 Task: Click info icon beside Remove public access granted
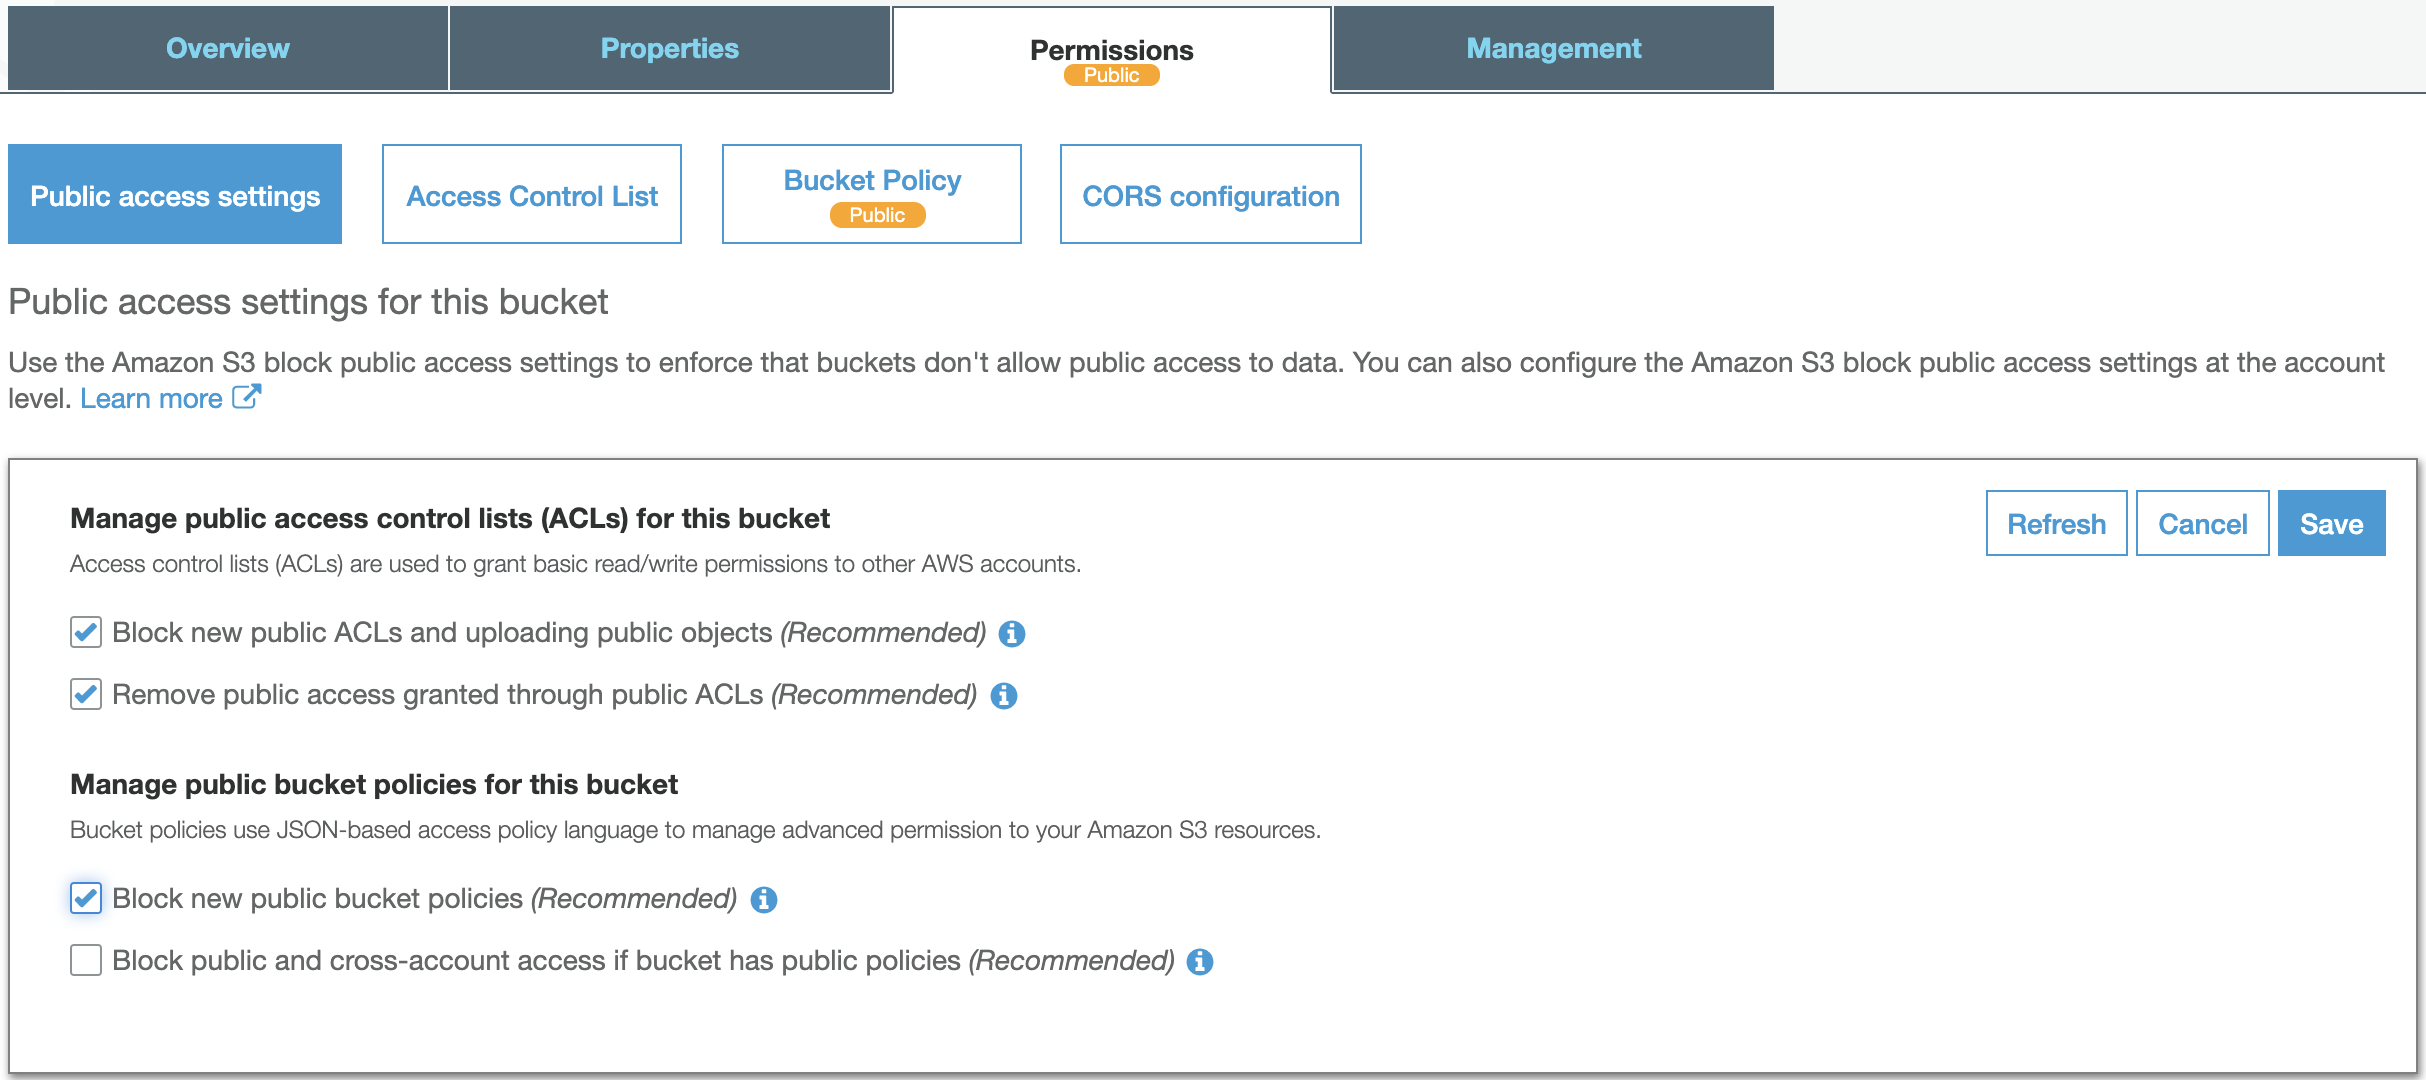(x=1004, y=696)
